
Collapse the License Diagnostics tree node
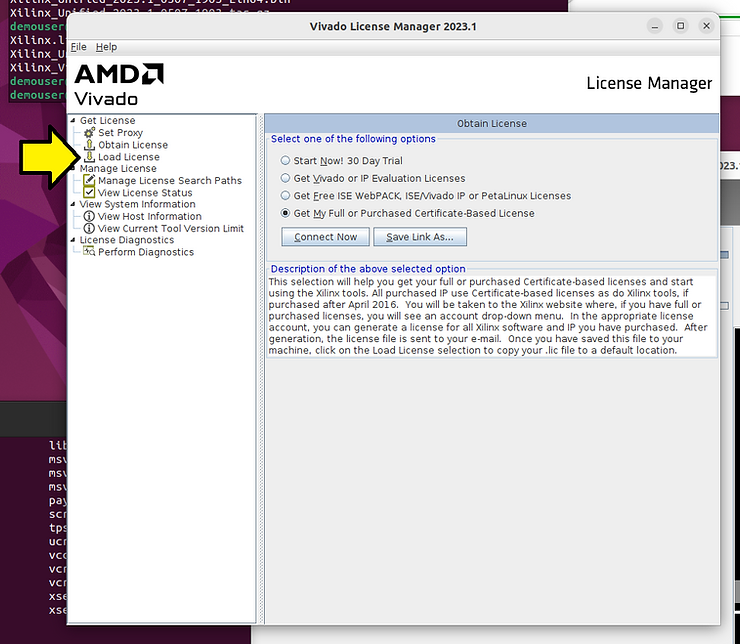click(x=73, y=240)
